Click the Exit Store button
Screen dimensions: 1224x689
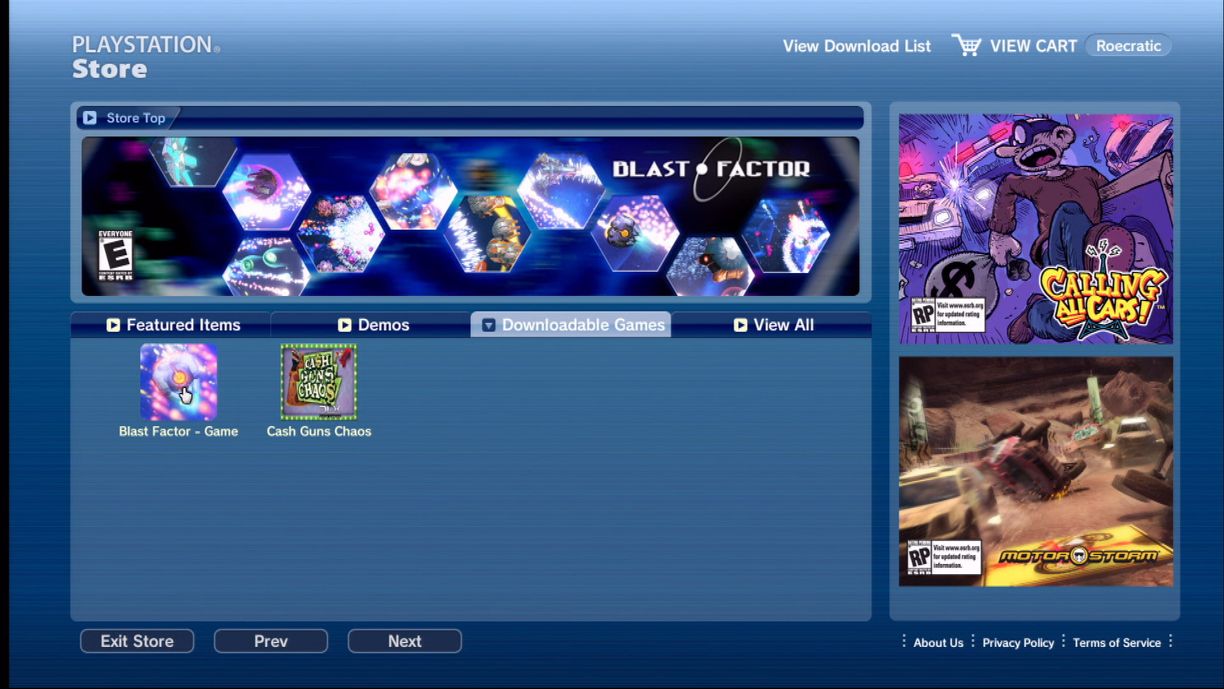point(137,641)
